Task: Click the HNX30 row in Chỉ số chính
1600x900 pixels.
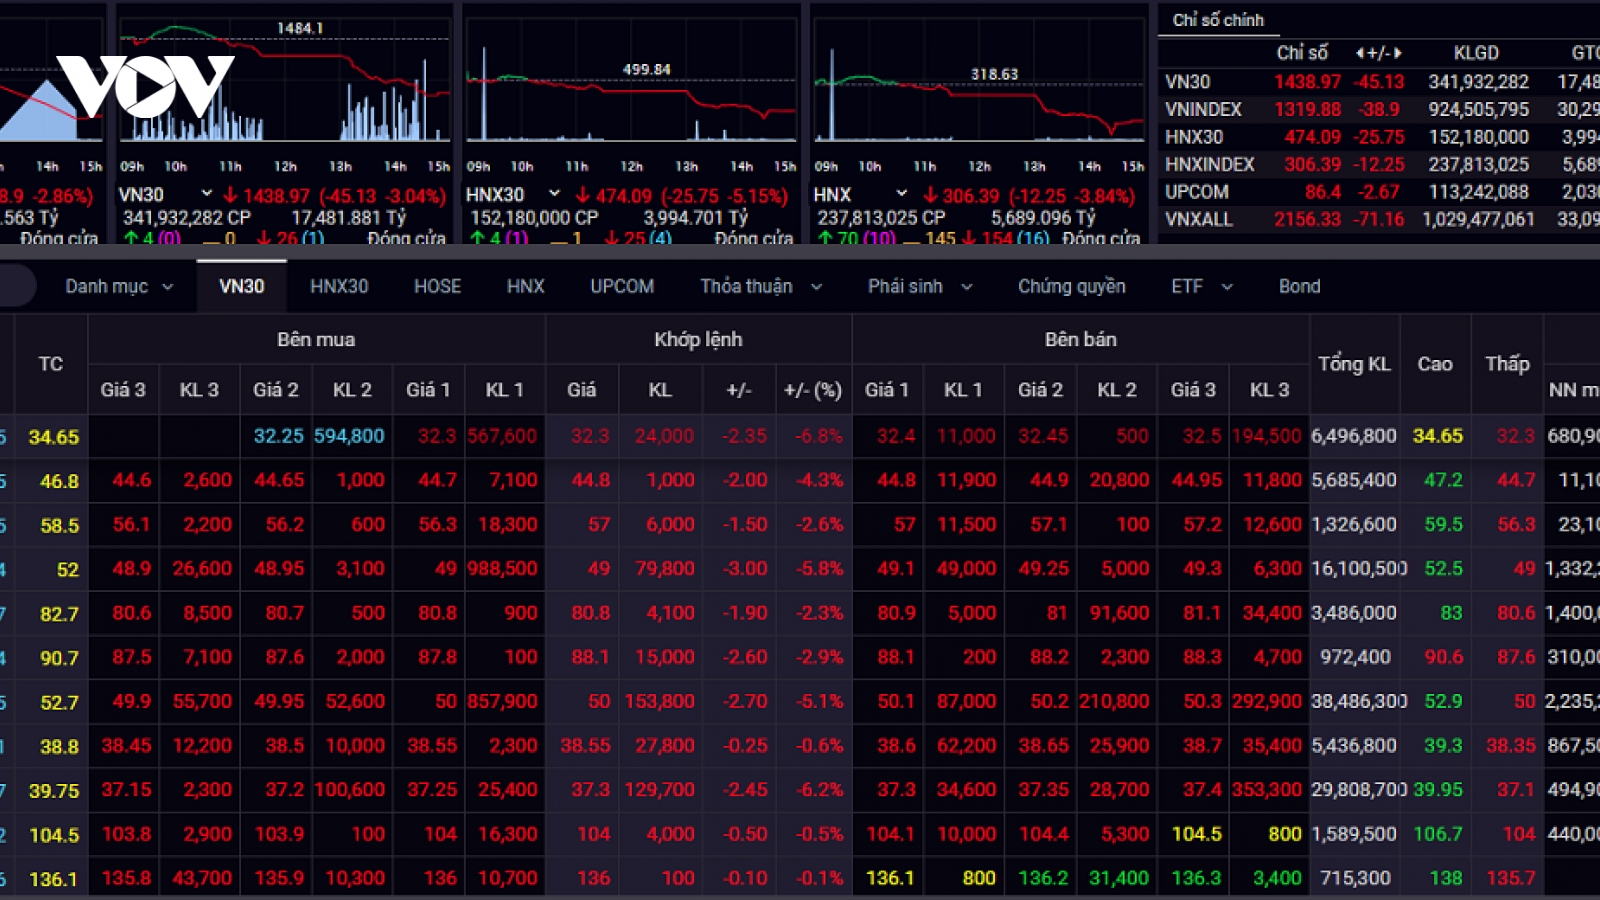Action: [x=1380, y=137]
